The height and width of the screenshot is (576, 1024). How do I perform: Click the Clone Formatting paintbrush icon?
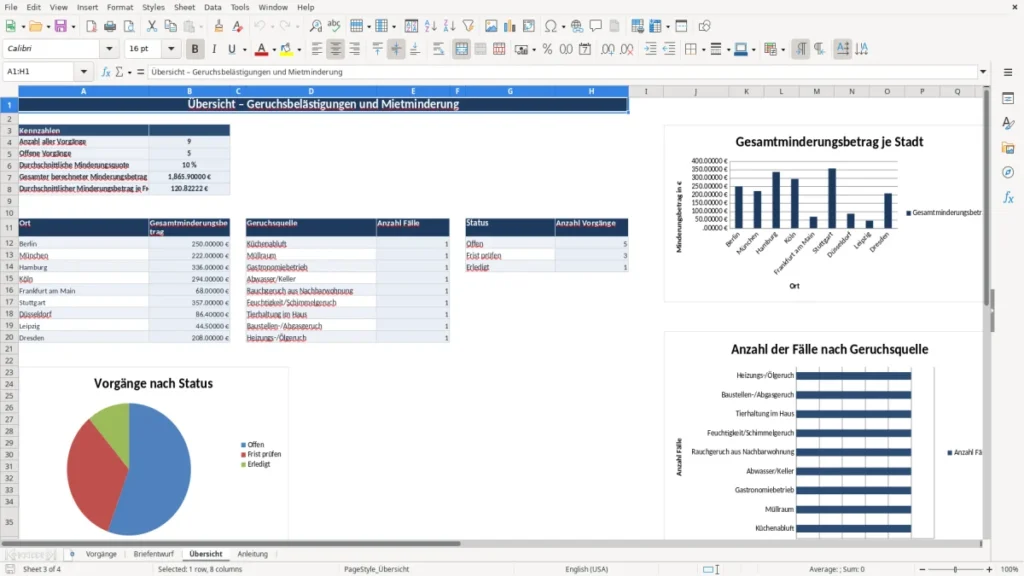tap(219, 26)
